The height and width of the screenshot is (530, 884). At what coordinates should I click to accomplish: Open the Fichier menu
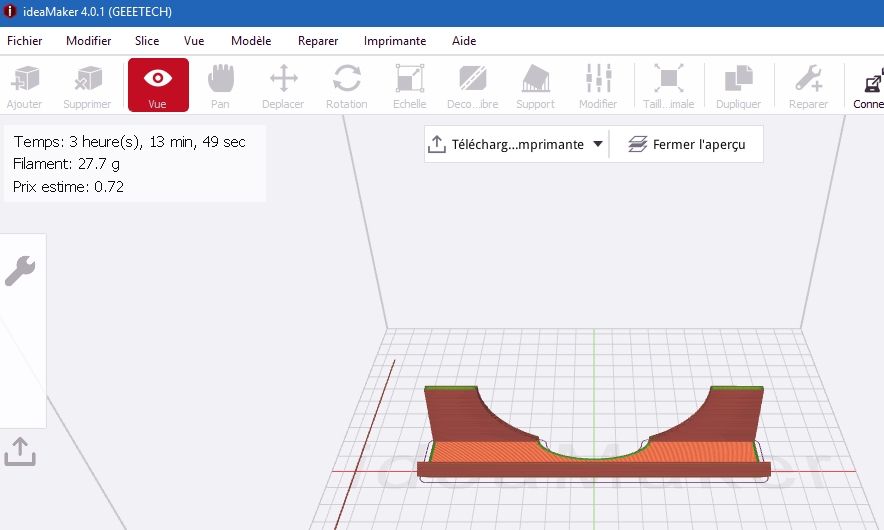pyautogui.click(x=24, y=41)
